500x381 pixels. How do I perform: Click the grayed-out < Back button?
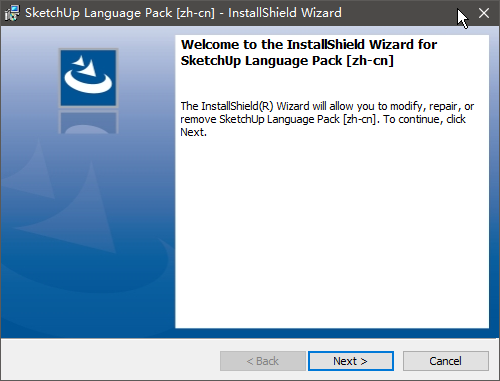263,361
